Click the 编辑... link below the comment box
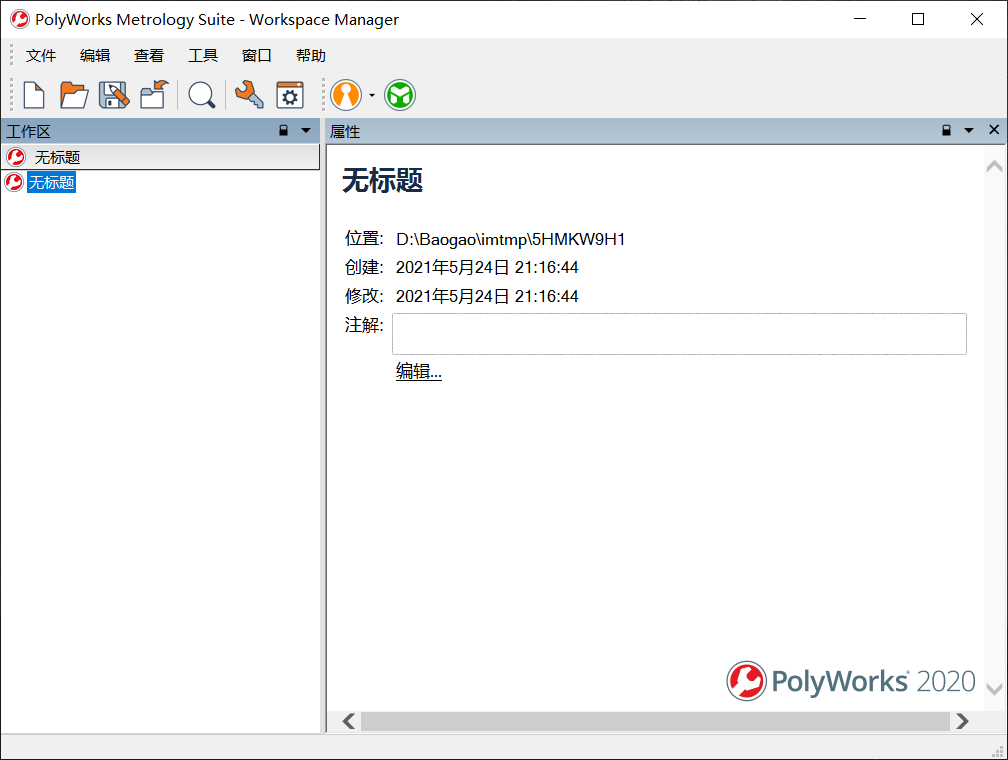 coord(417,371)
